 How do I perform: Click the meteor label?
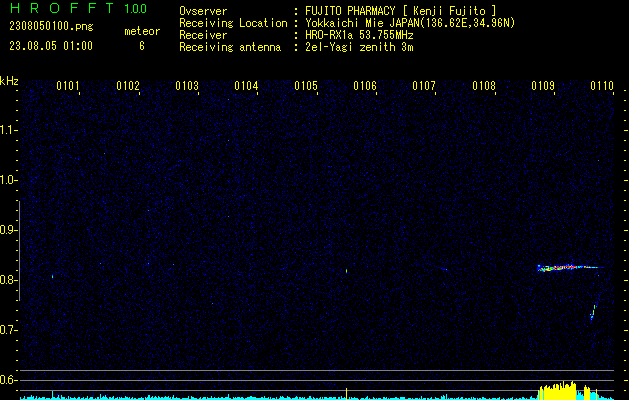(142, 31)
